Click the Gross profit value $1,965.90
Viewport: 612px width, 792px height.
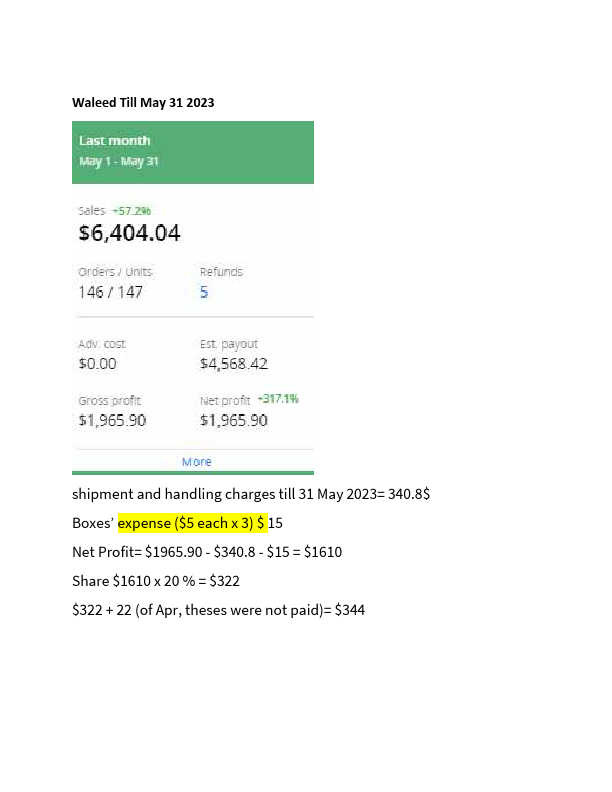point(112,420)
